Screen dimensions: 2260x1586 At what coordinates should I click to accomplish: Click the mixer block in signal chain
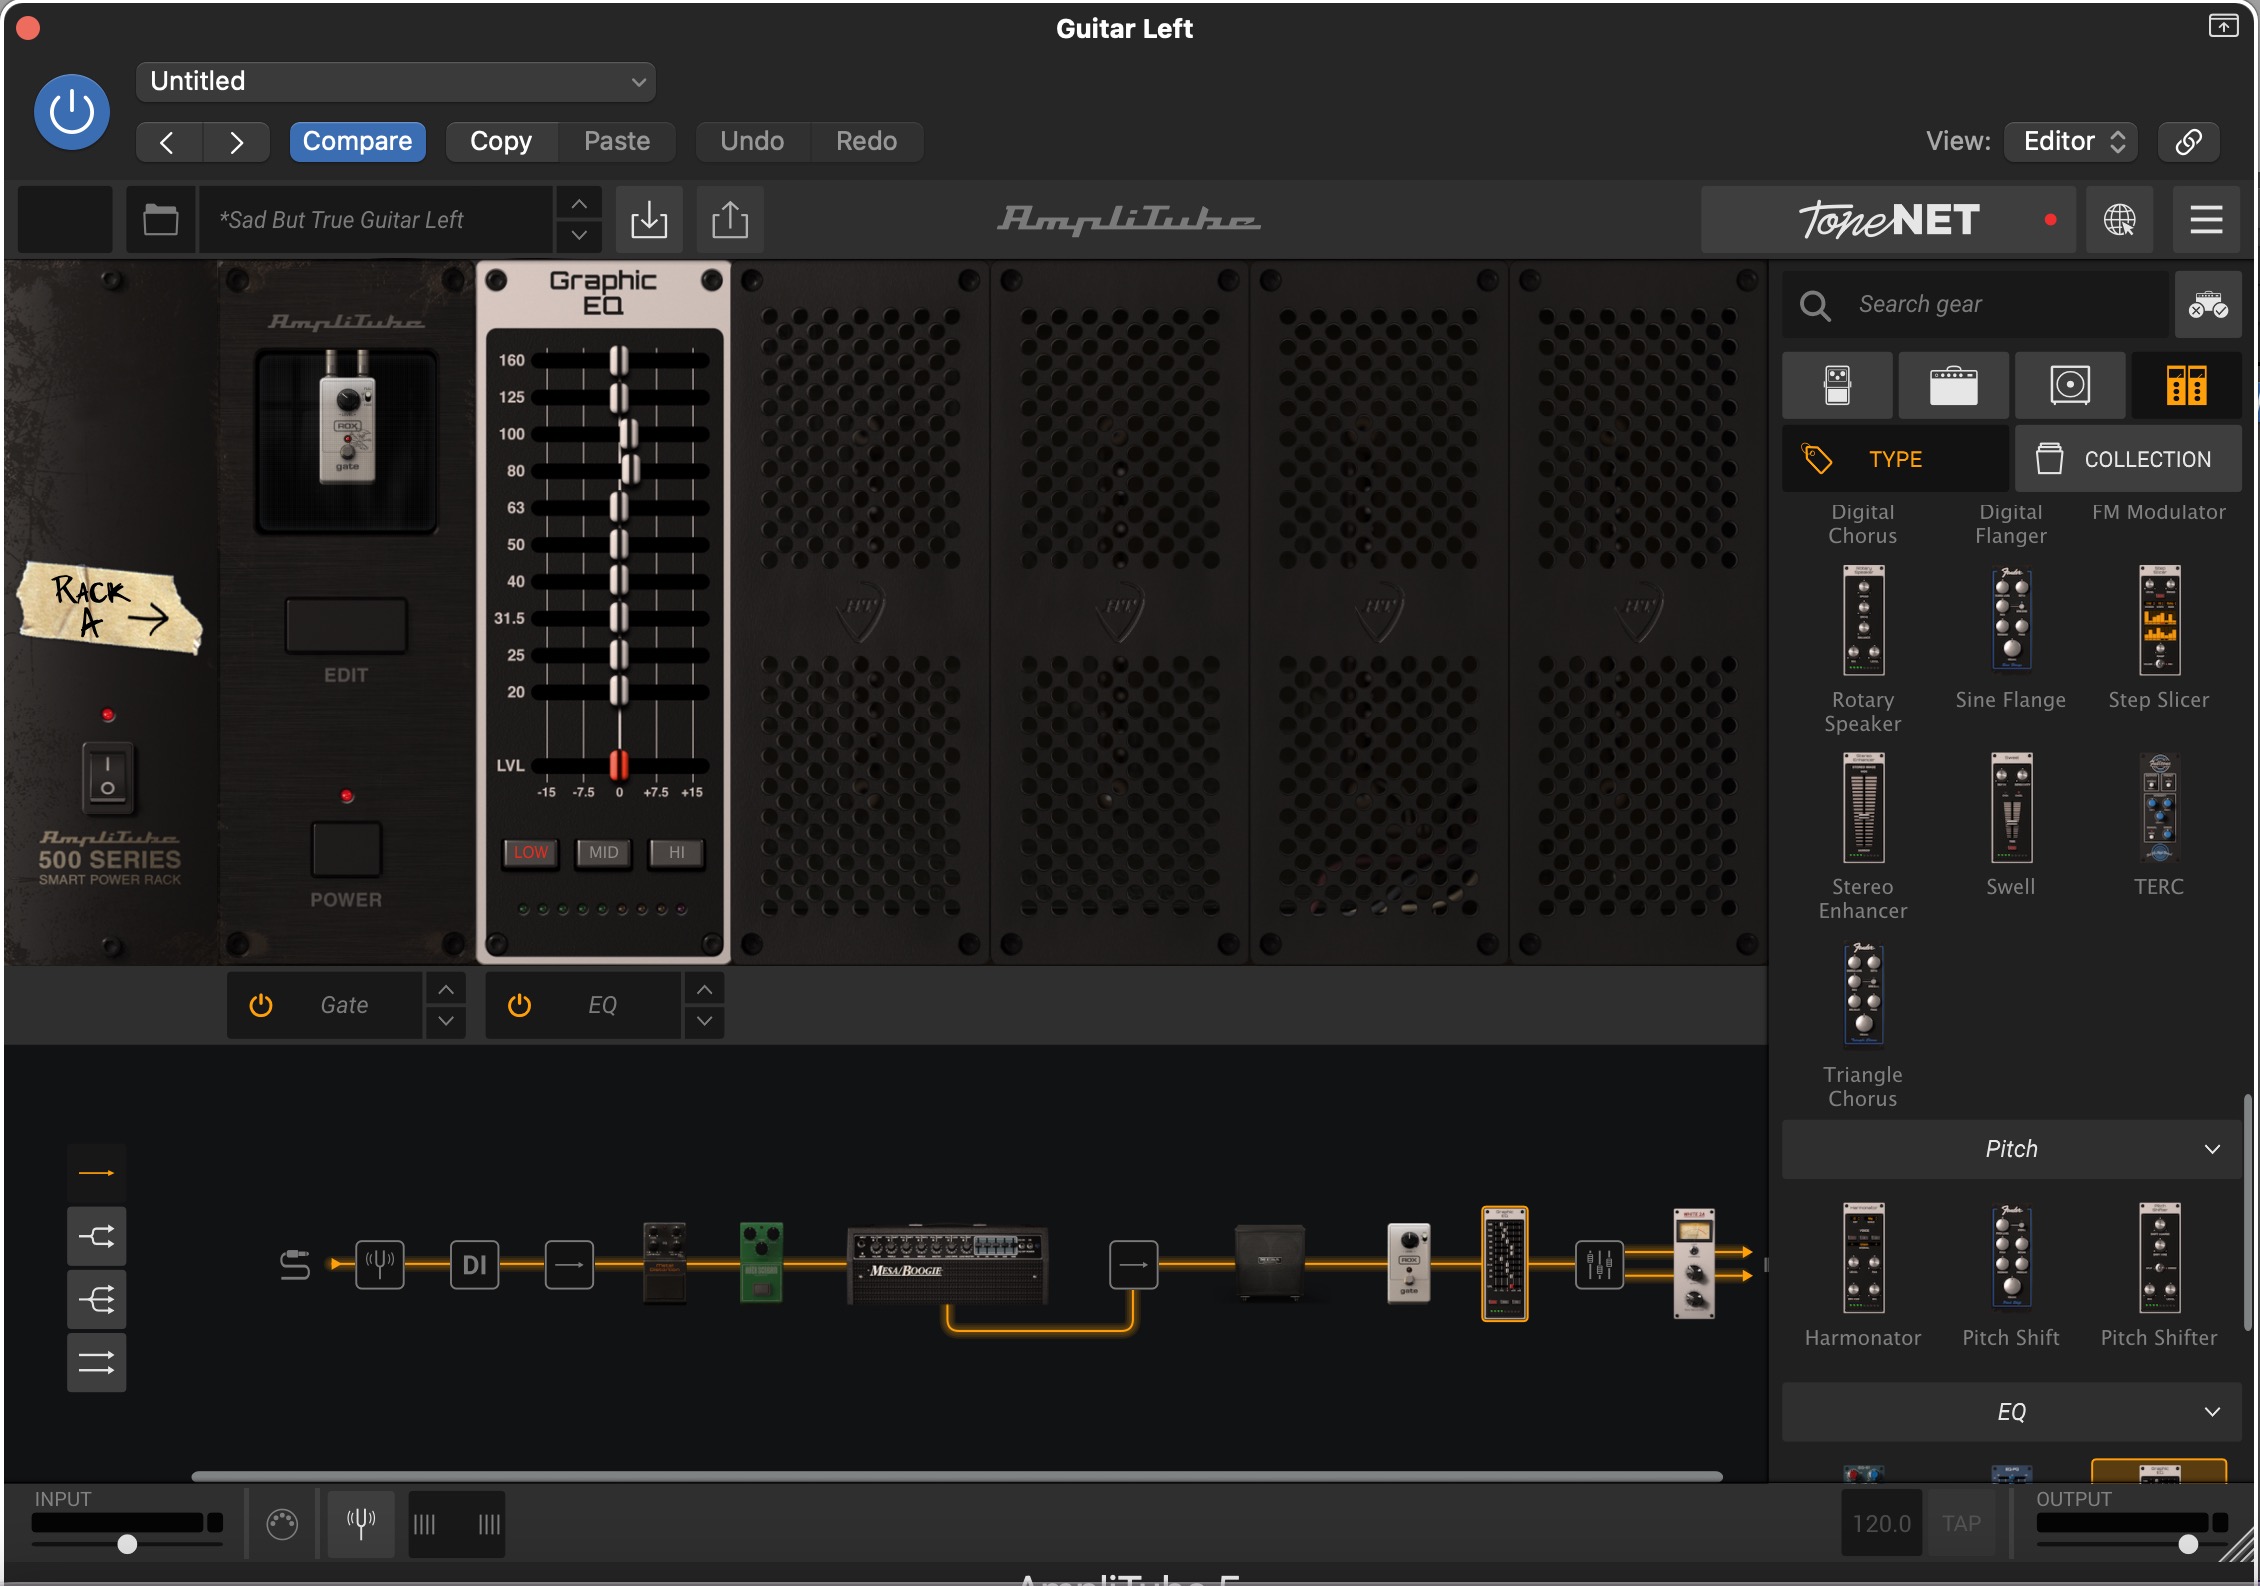pyautogui.click(x=1599, y=1265)
